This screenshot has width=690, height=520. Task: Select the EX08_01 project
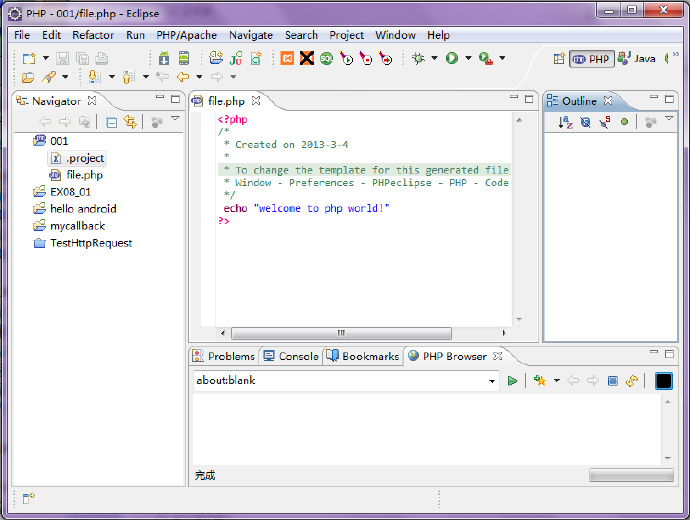[x=62, y=192]
